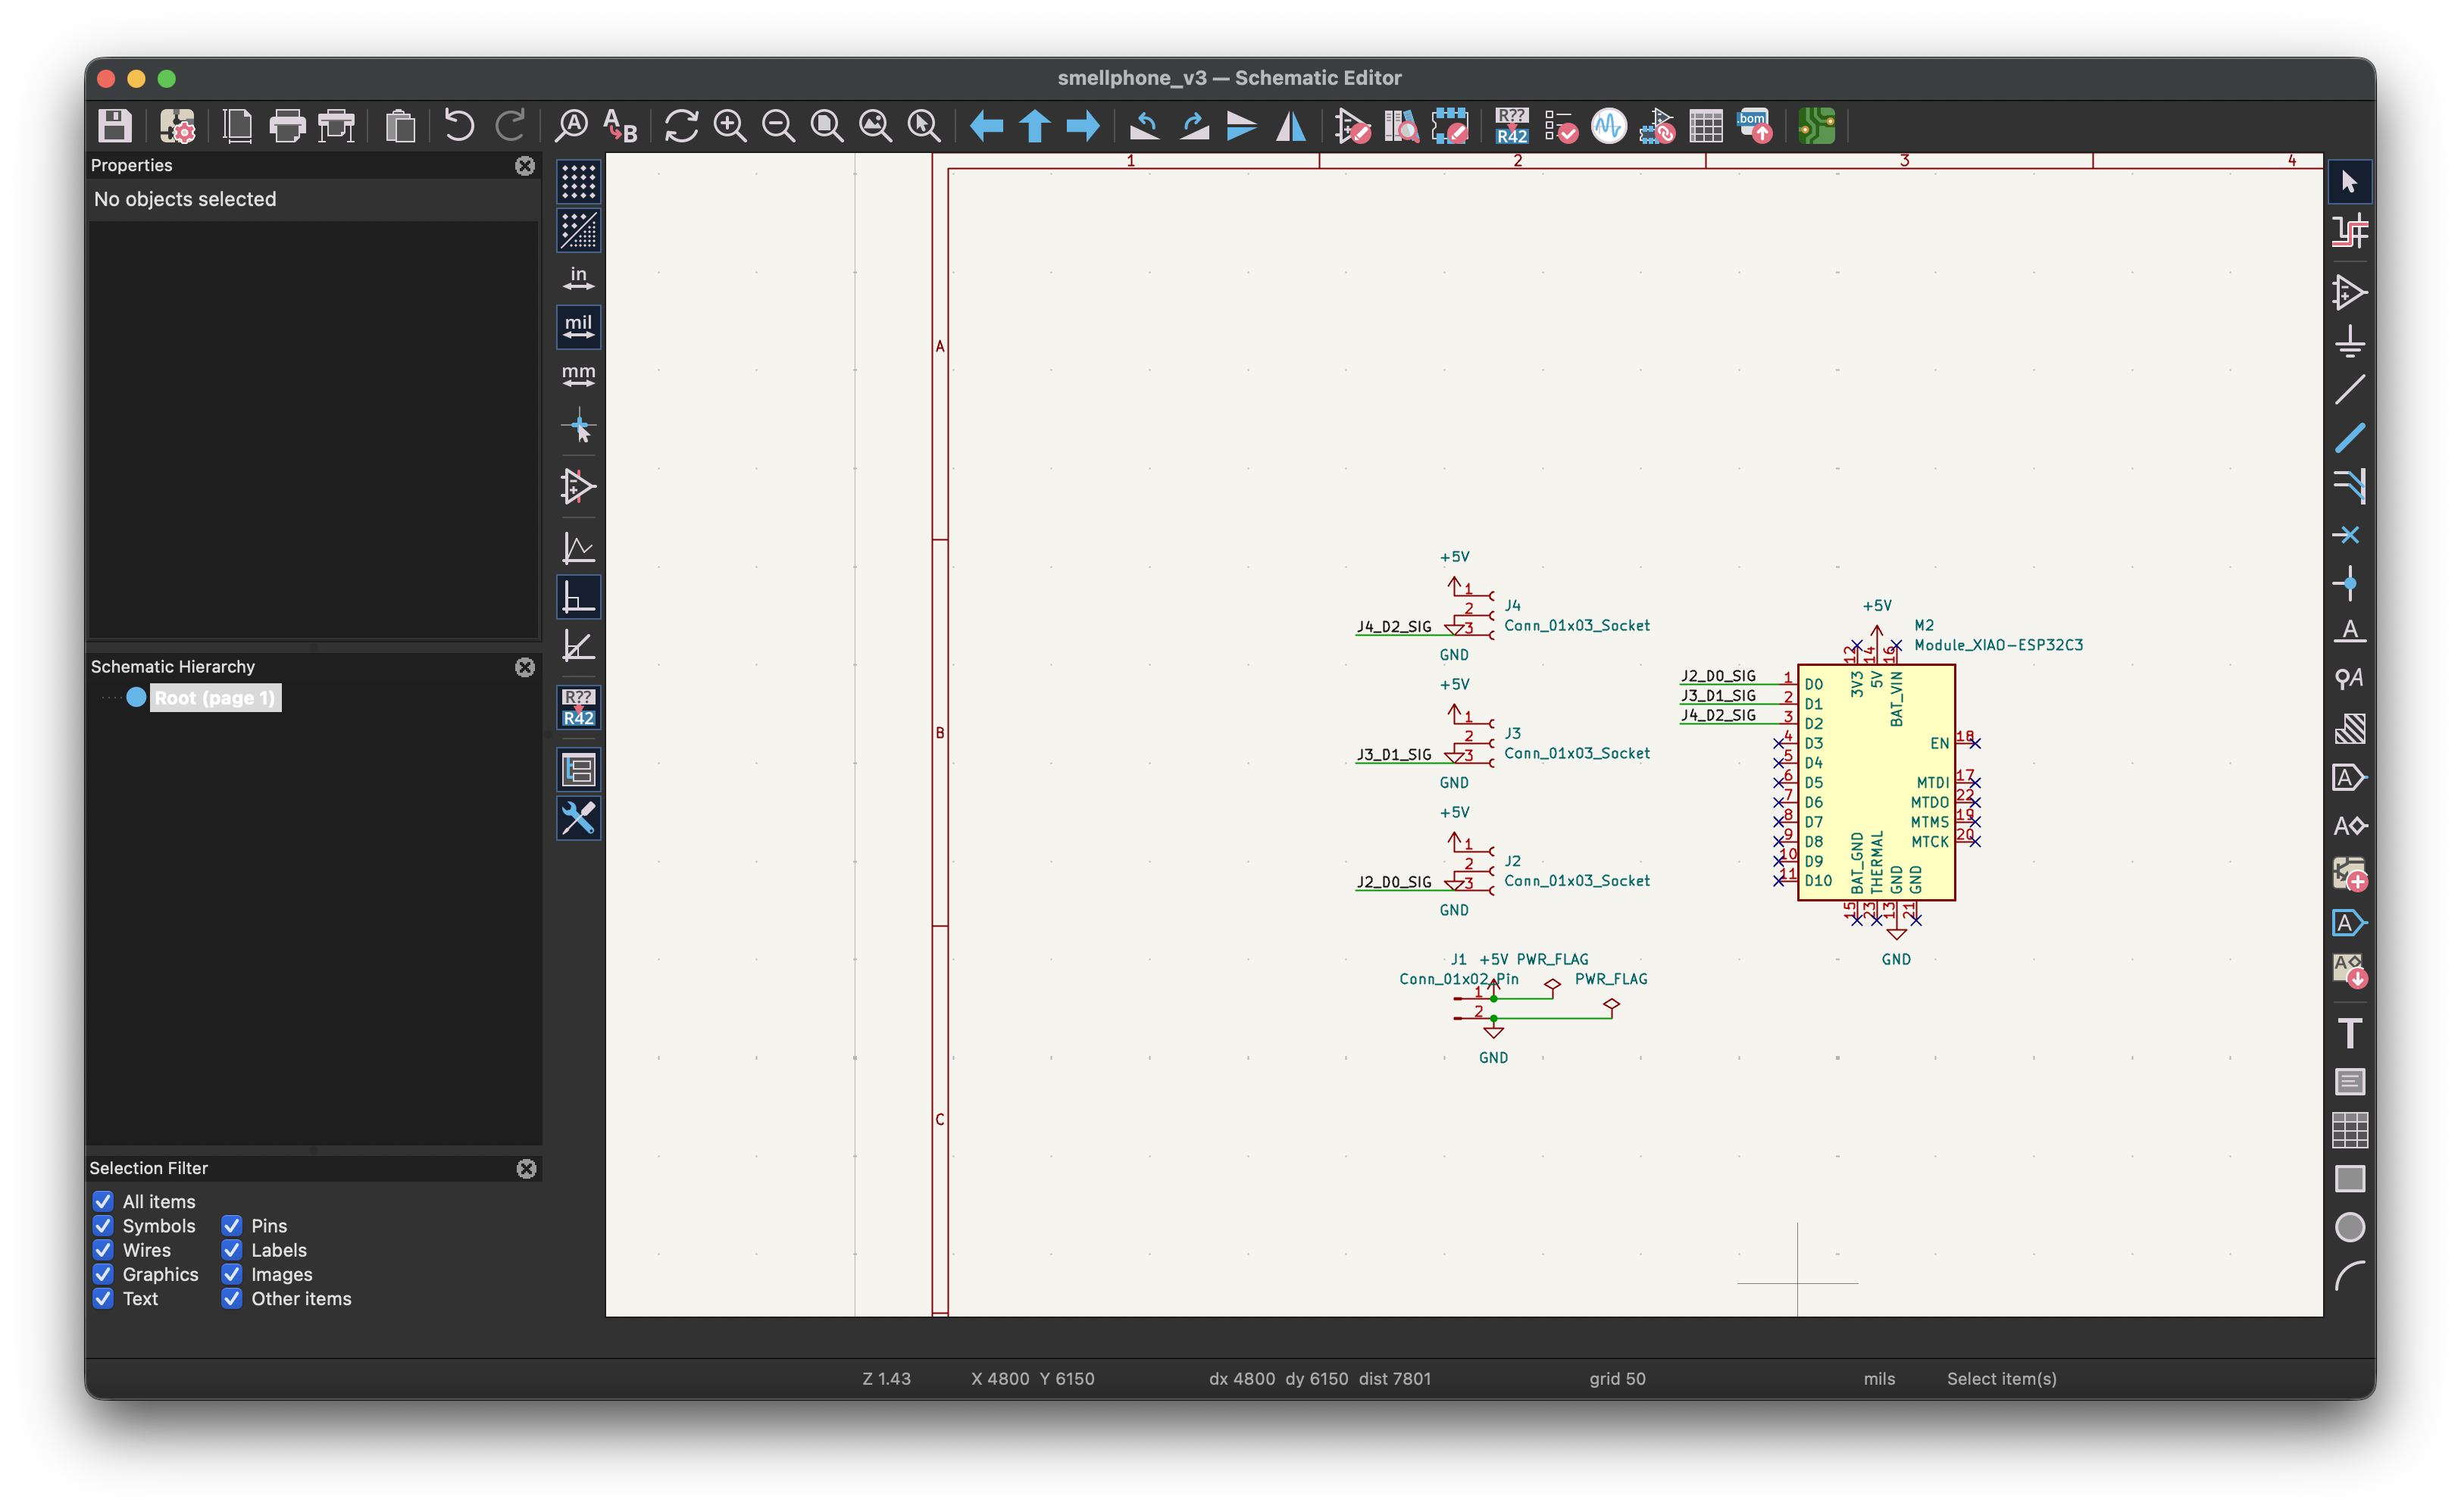Zoom to fit the schematic page

(827, 126)
